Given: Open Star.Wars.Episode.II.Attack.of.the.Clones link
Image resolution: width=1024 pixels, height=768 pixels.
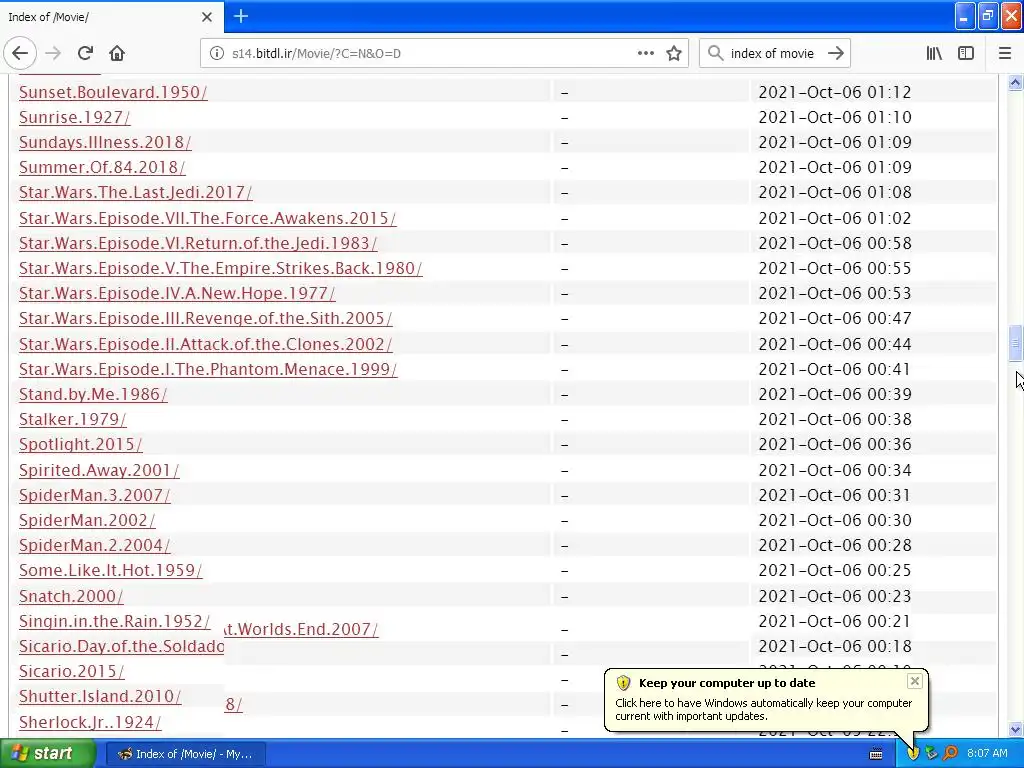Looking at the screenshot, I should point(206,344).
